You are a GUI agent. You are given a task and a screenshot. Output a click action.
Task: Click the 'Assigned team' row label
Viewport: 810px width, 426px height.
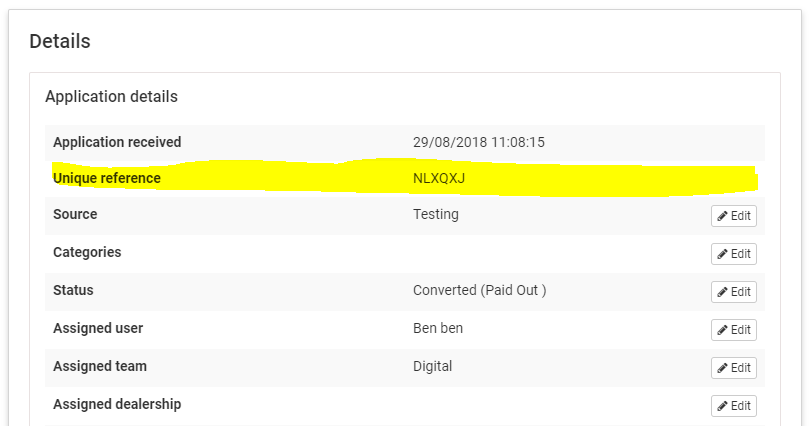point(100,366)
